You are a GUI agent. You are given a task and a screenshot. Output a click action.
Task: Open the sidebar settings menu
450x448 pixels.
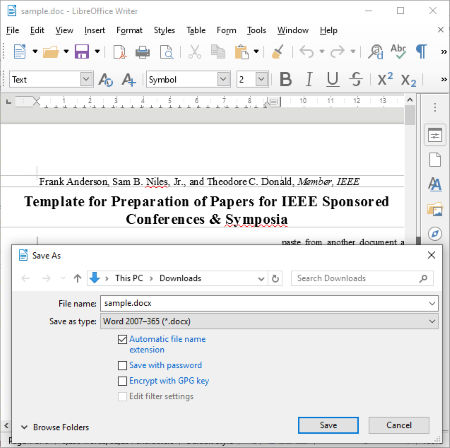point(435,107)
